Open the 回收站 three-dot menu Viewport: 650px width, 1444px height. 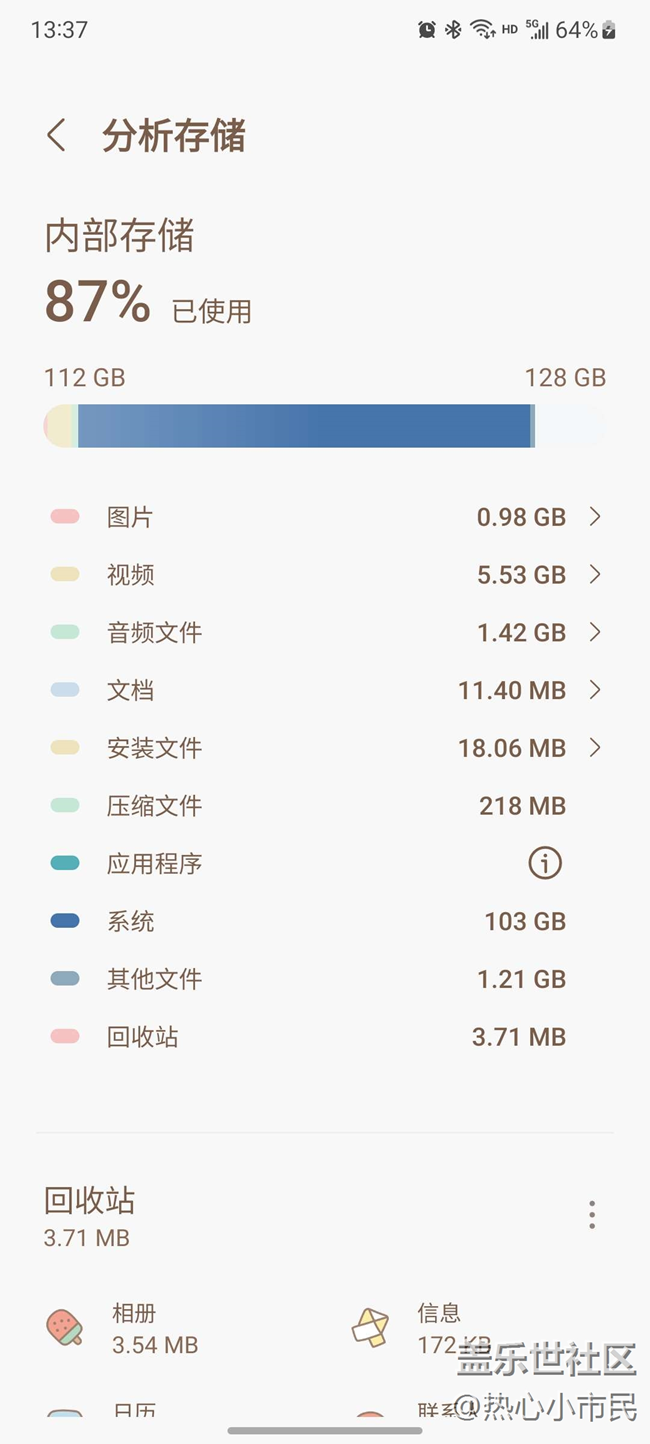592,1215
